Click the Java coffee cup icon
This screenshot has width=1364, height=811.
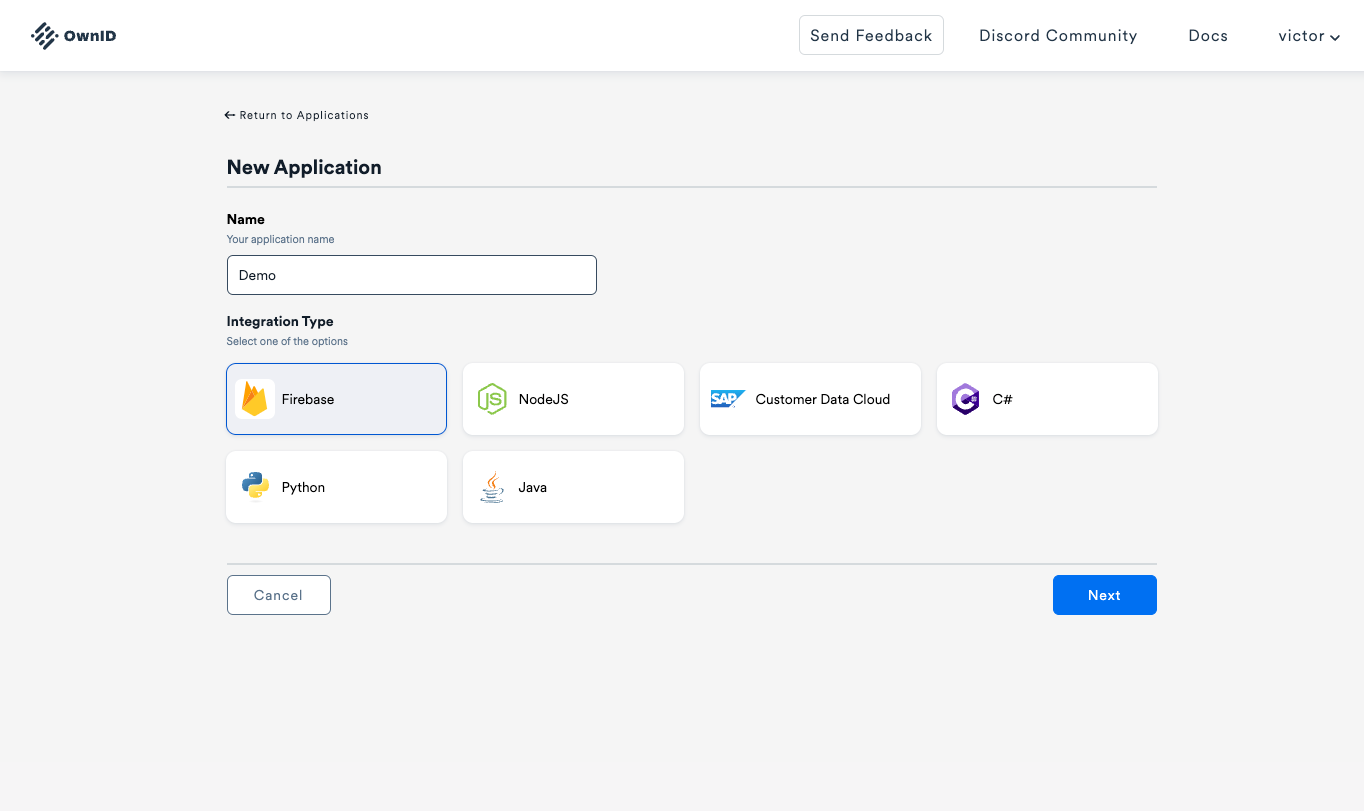coord(492,487)
